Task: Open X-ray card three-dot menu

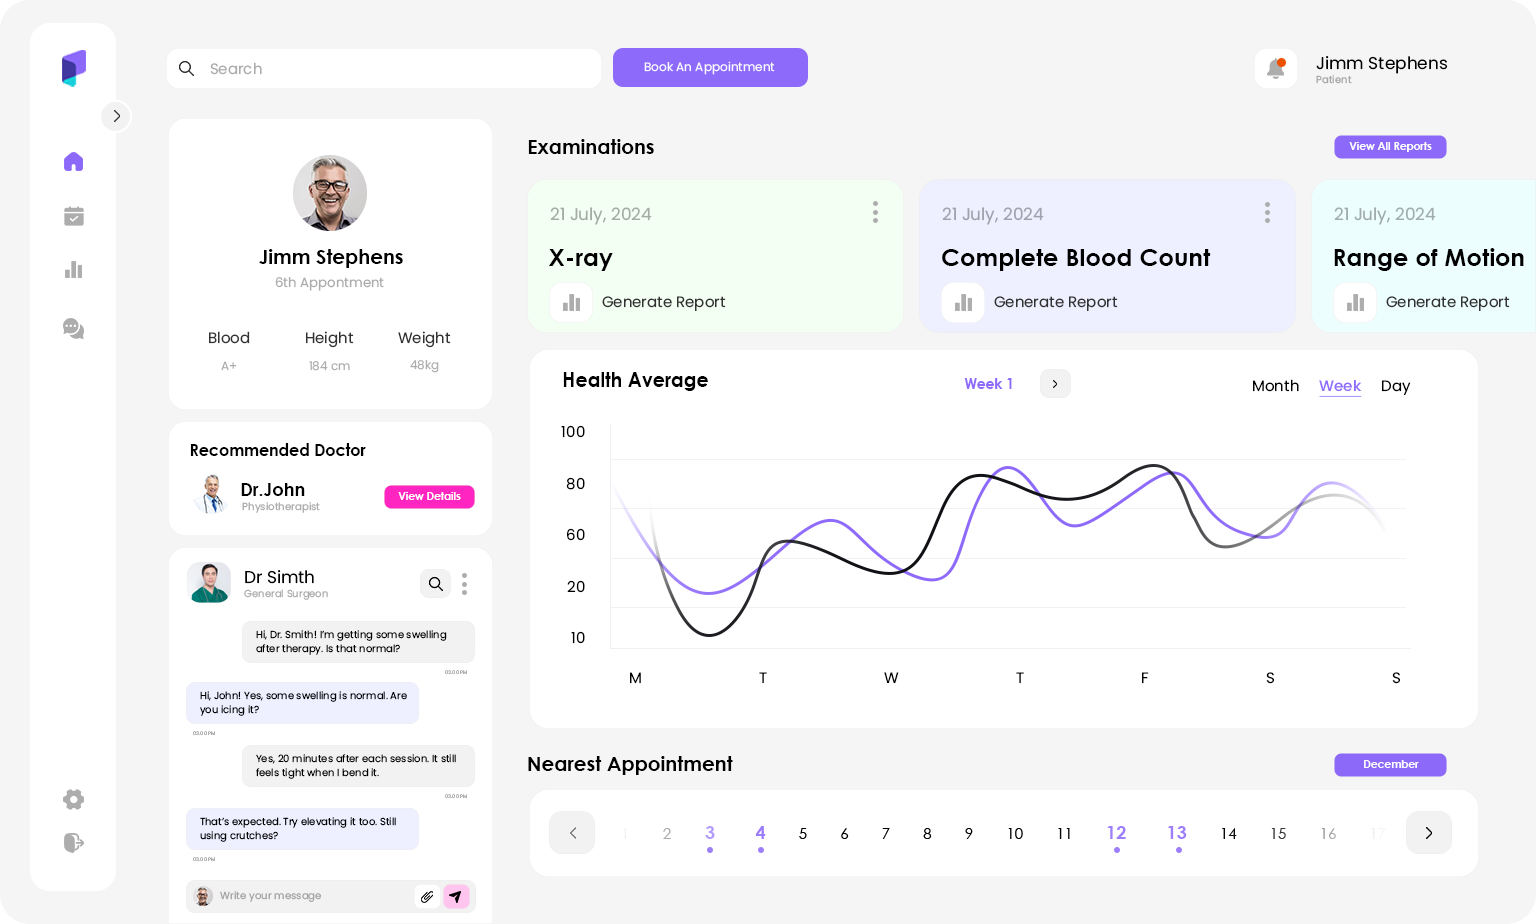Action: coord(875,212)
